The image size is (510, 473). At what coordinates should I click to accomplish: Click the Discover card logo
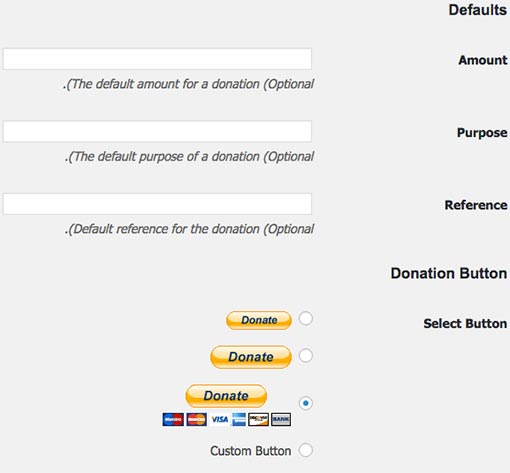tap(258, 419)
